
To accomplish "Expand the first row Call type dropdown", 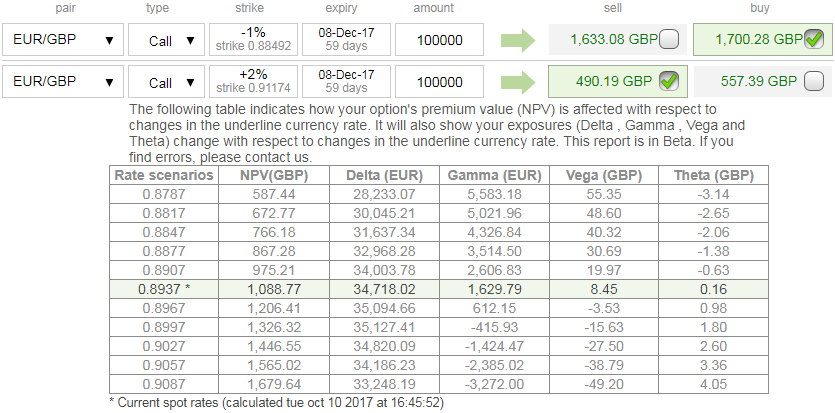I will (166, 40).
